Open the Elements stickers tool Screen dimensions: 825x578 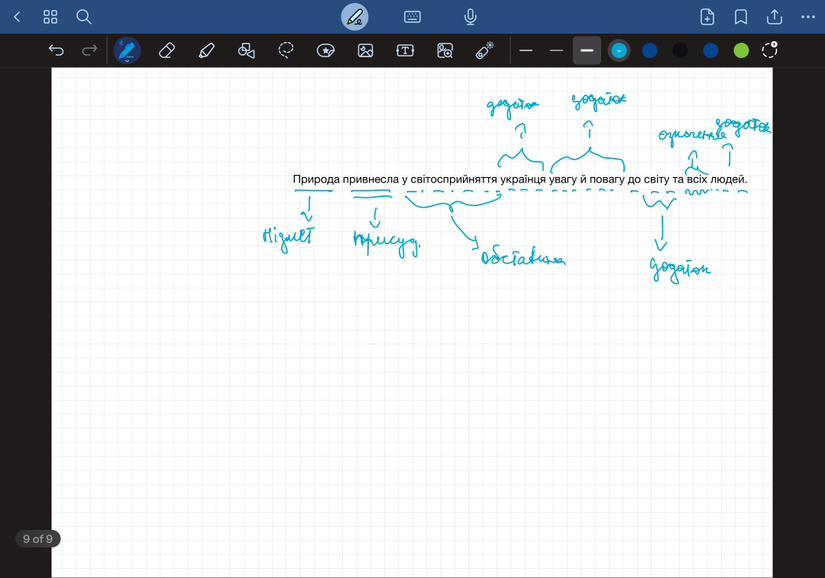click(326, 50)
